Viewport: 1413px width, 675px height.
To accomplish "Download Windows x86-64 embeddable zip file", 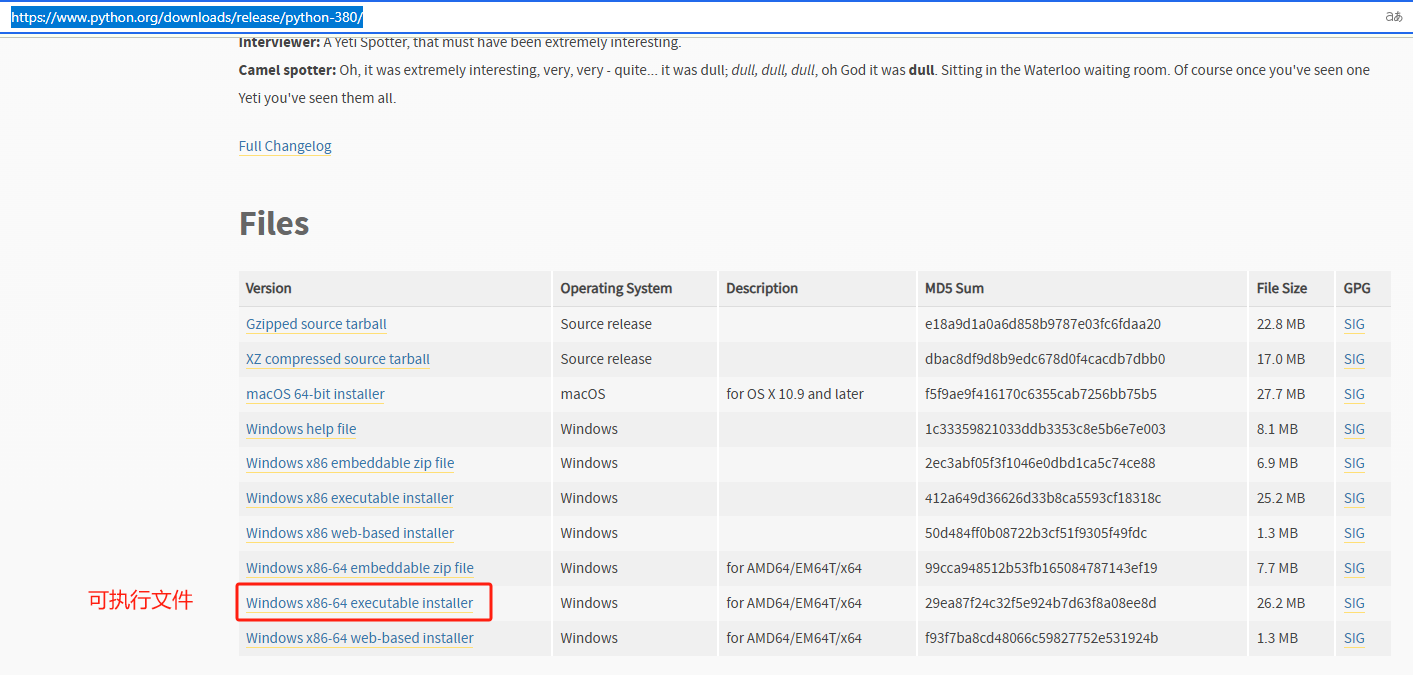I will pyautogui.click(x=360, y=568).
